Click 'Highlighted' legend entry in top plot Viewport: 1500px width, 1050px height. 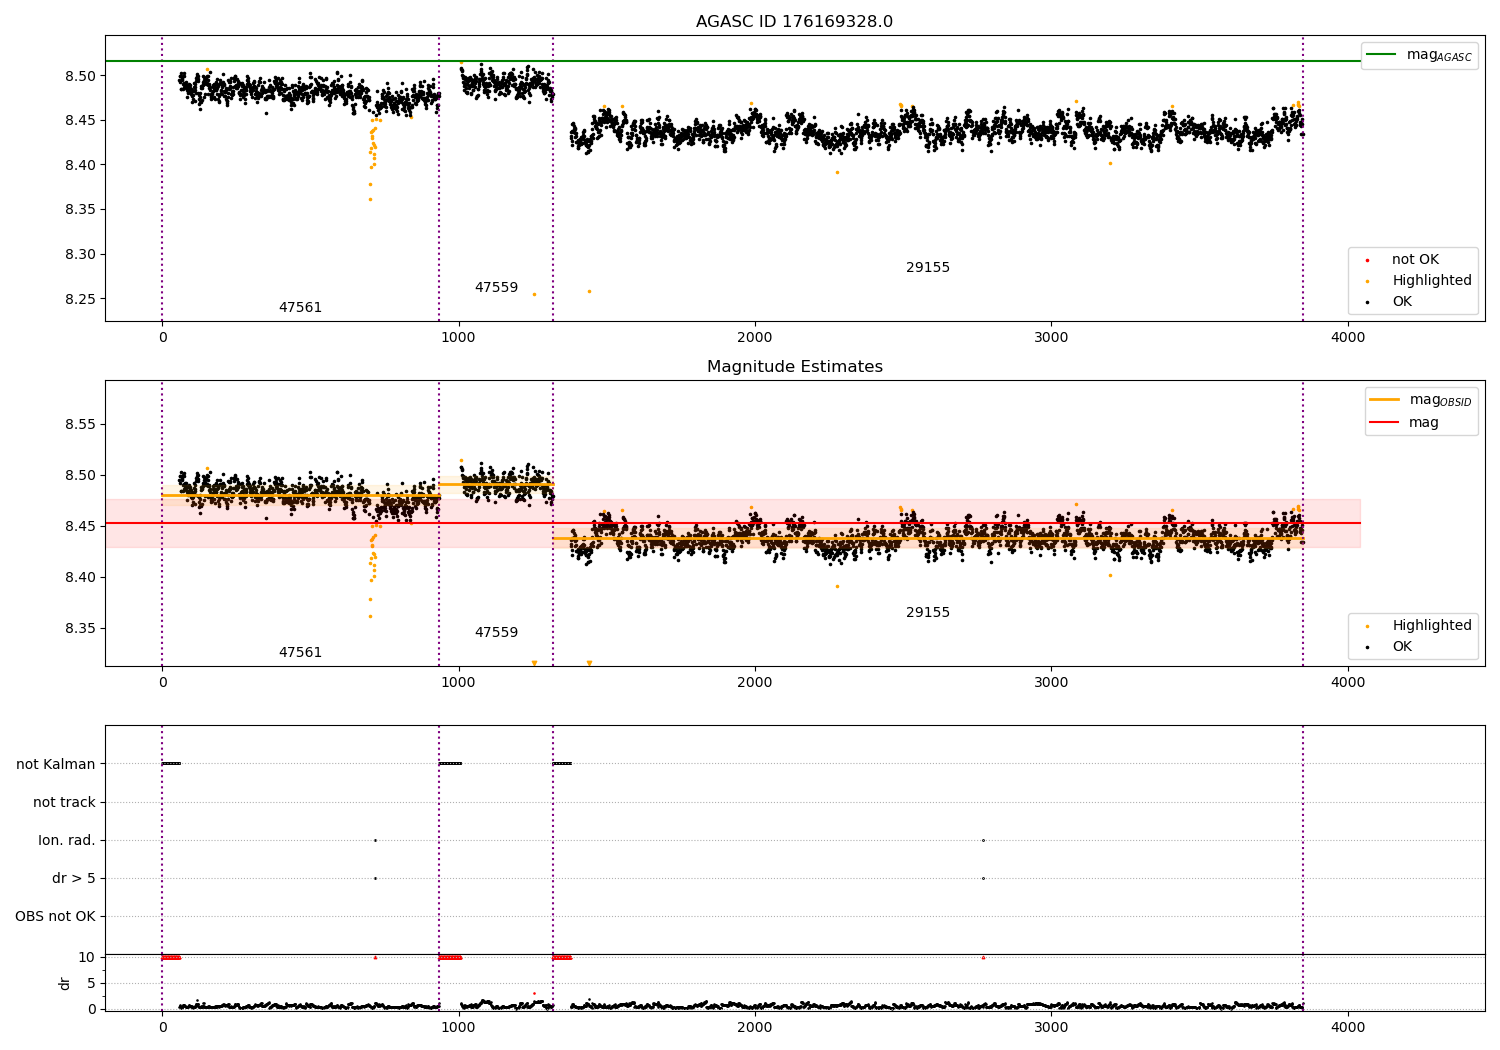(1431, 280)
